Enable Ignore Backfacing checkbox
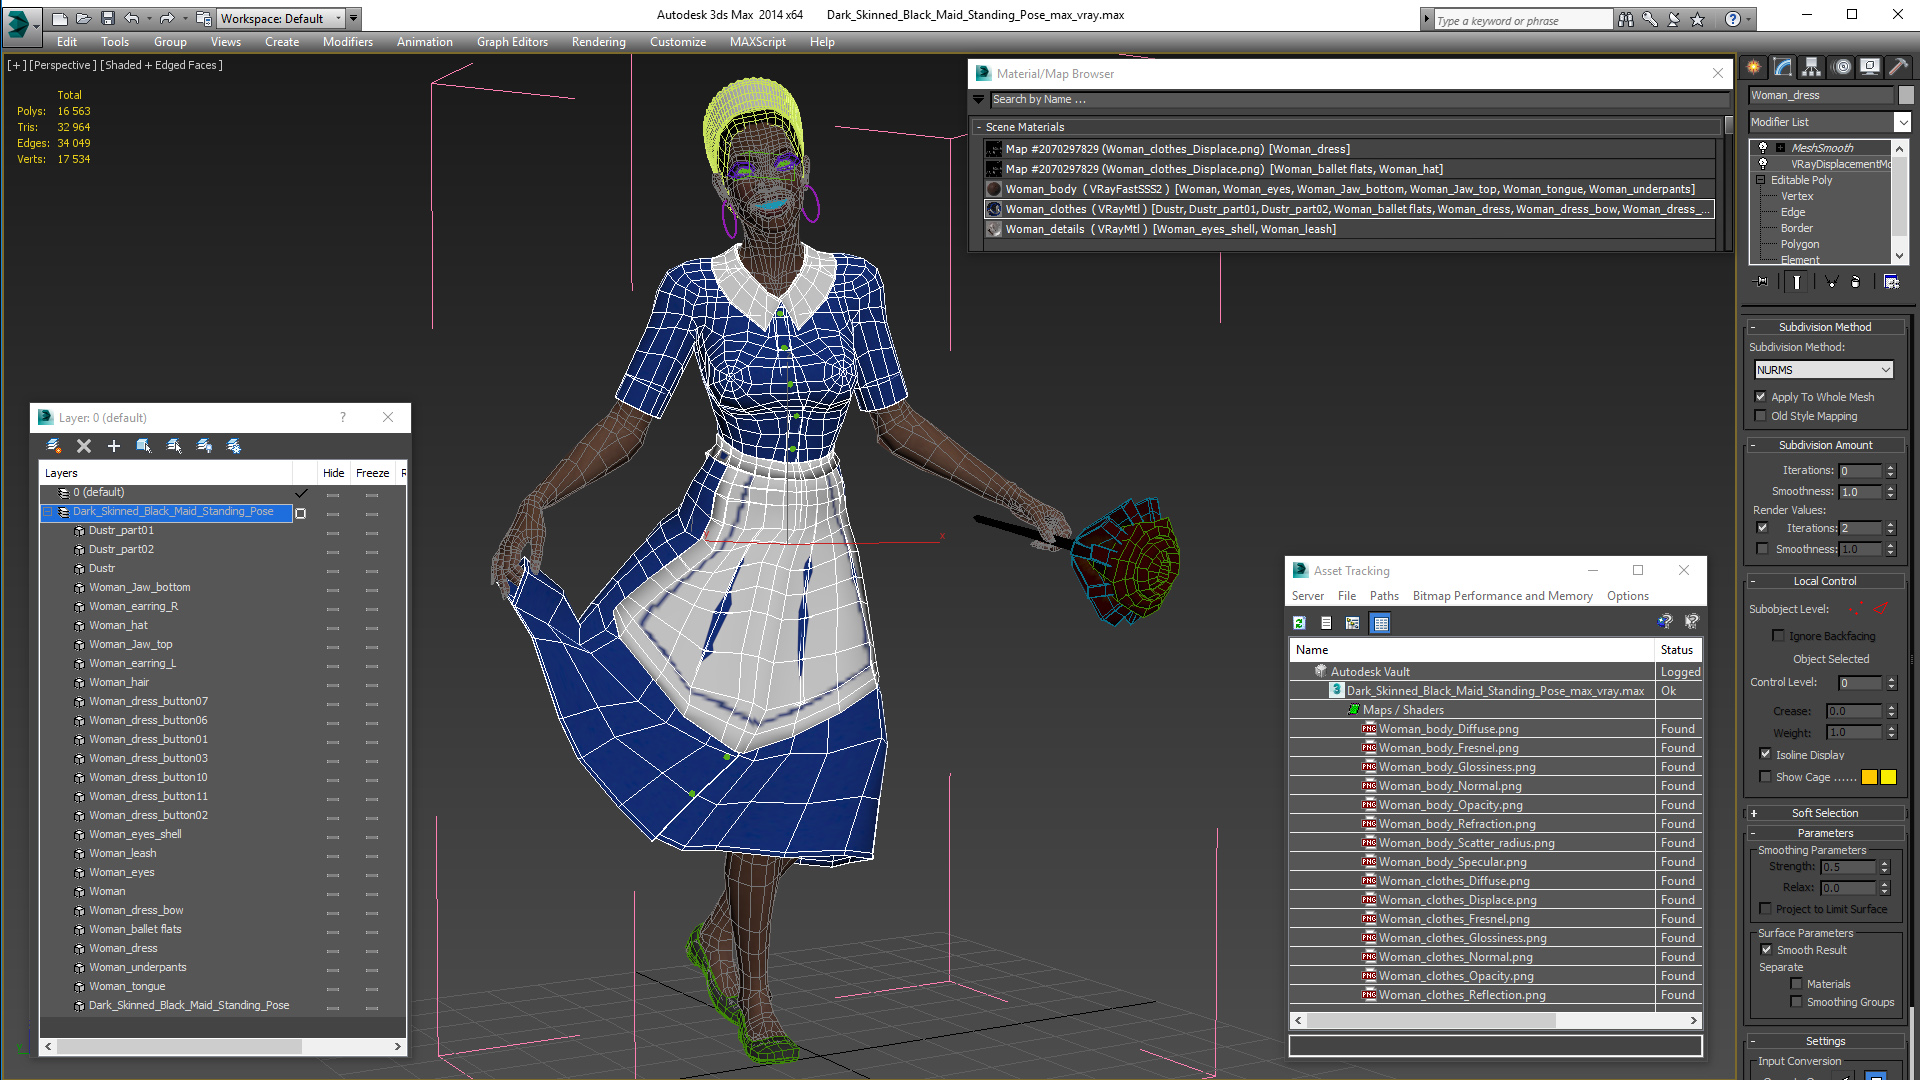 (x=1778, y=636)
